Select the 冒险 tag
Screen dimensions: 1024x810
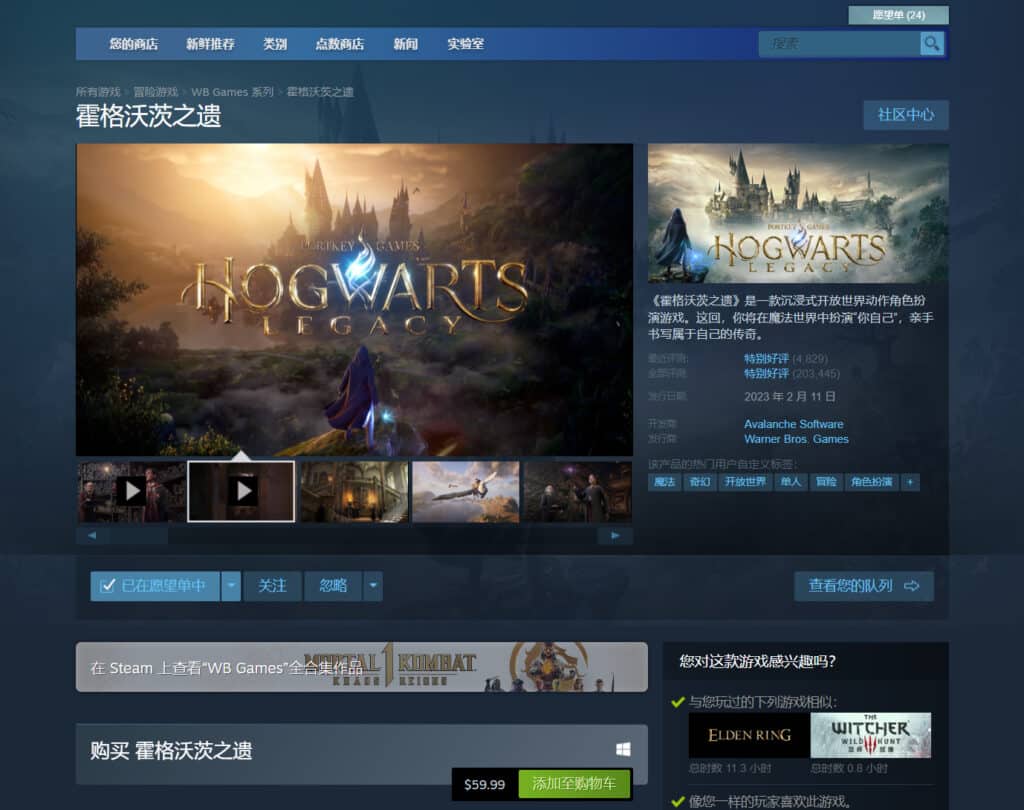tap(825, 482)
